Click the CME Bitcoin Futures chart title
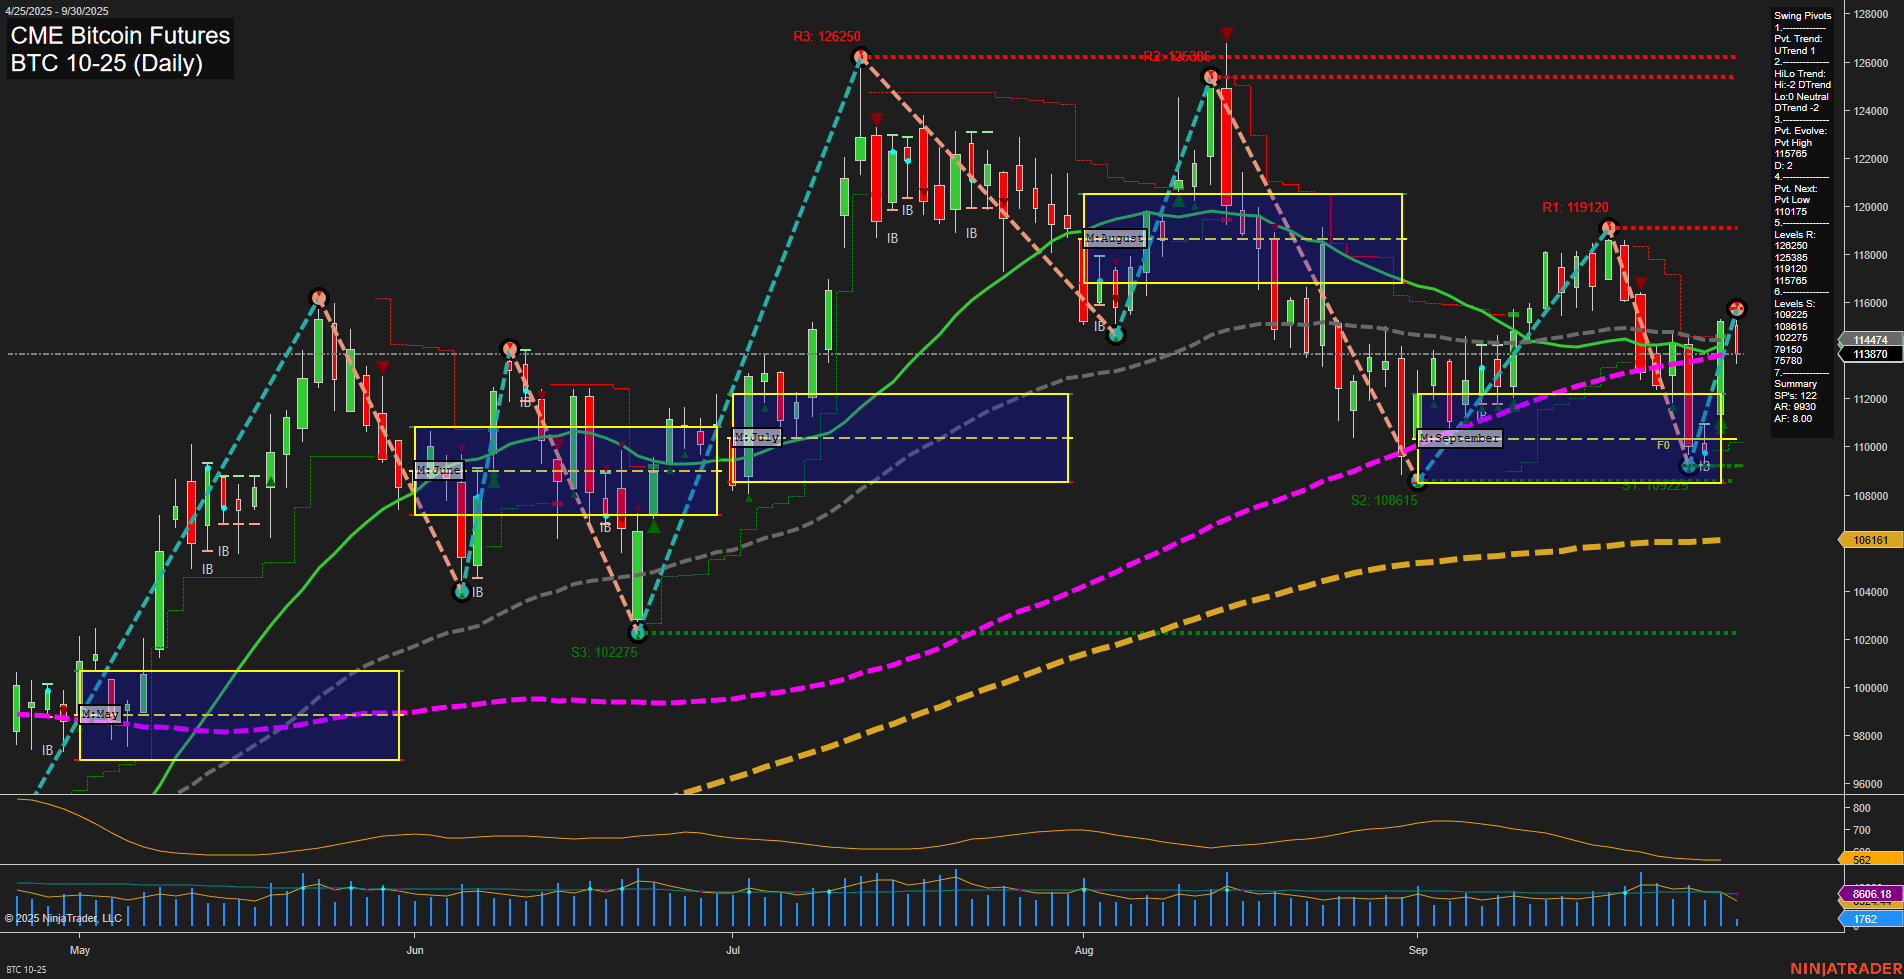The width and height of the screenshot is (1904, 979). 119,35
